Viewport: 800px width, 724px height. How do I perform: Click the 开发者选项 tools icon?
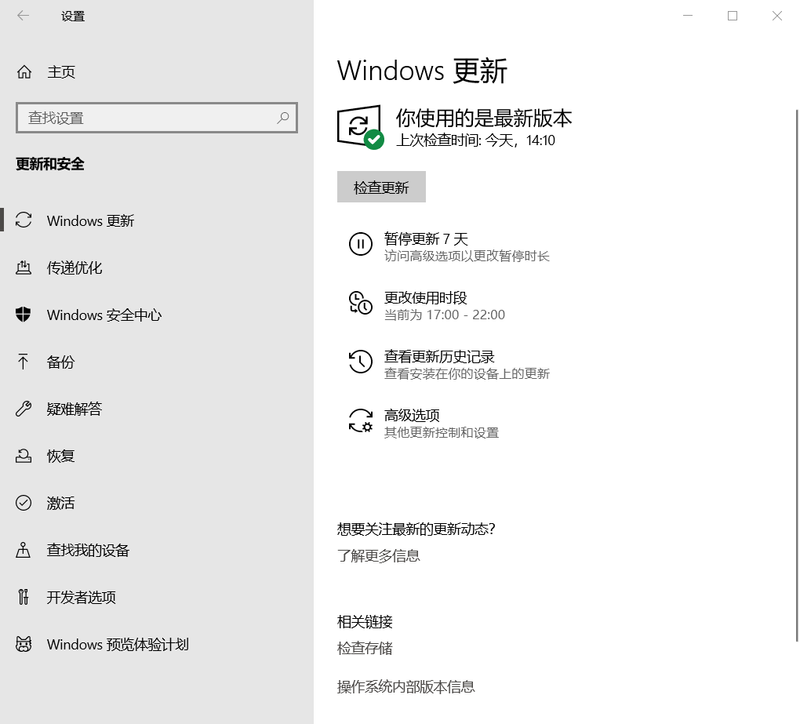tap(23, 597)
